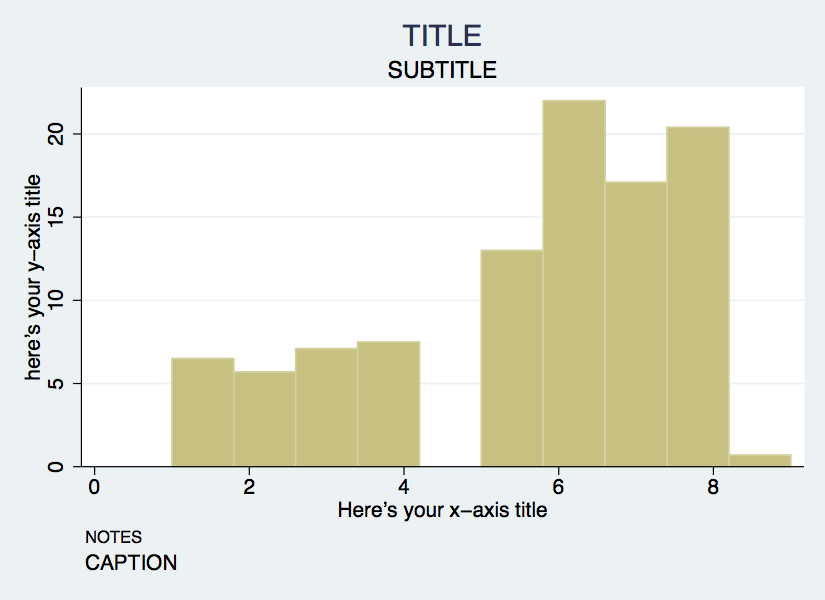The image size is (825, 600).
Task: Click the y-axis label 5
Action: [55, 383]
